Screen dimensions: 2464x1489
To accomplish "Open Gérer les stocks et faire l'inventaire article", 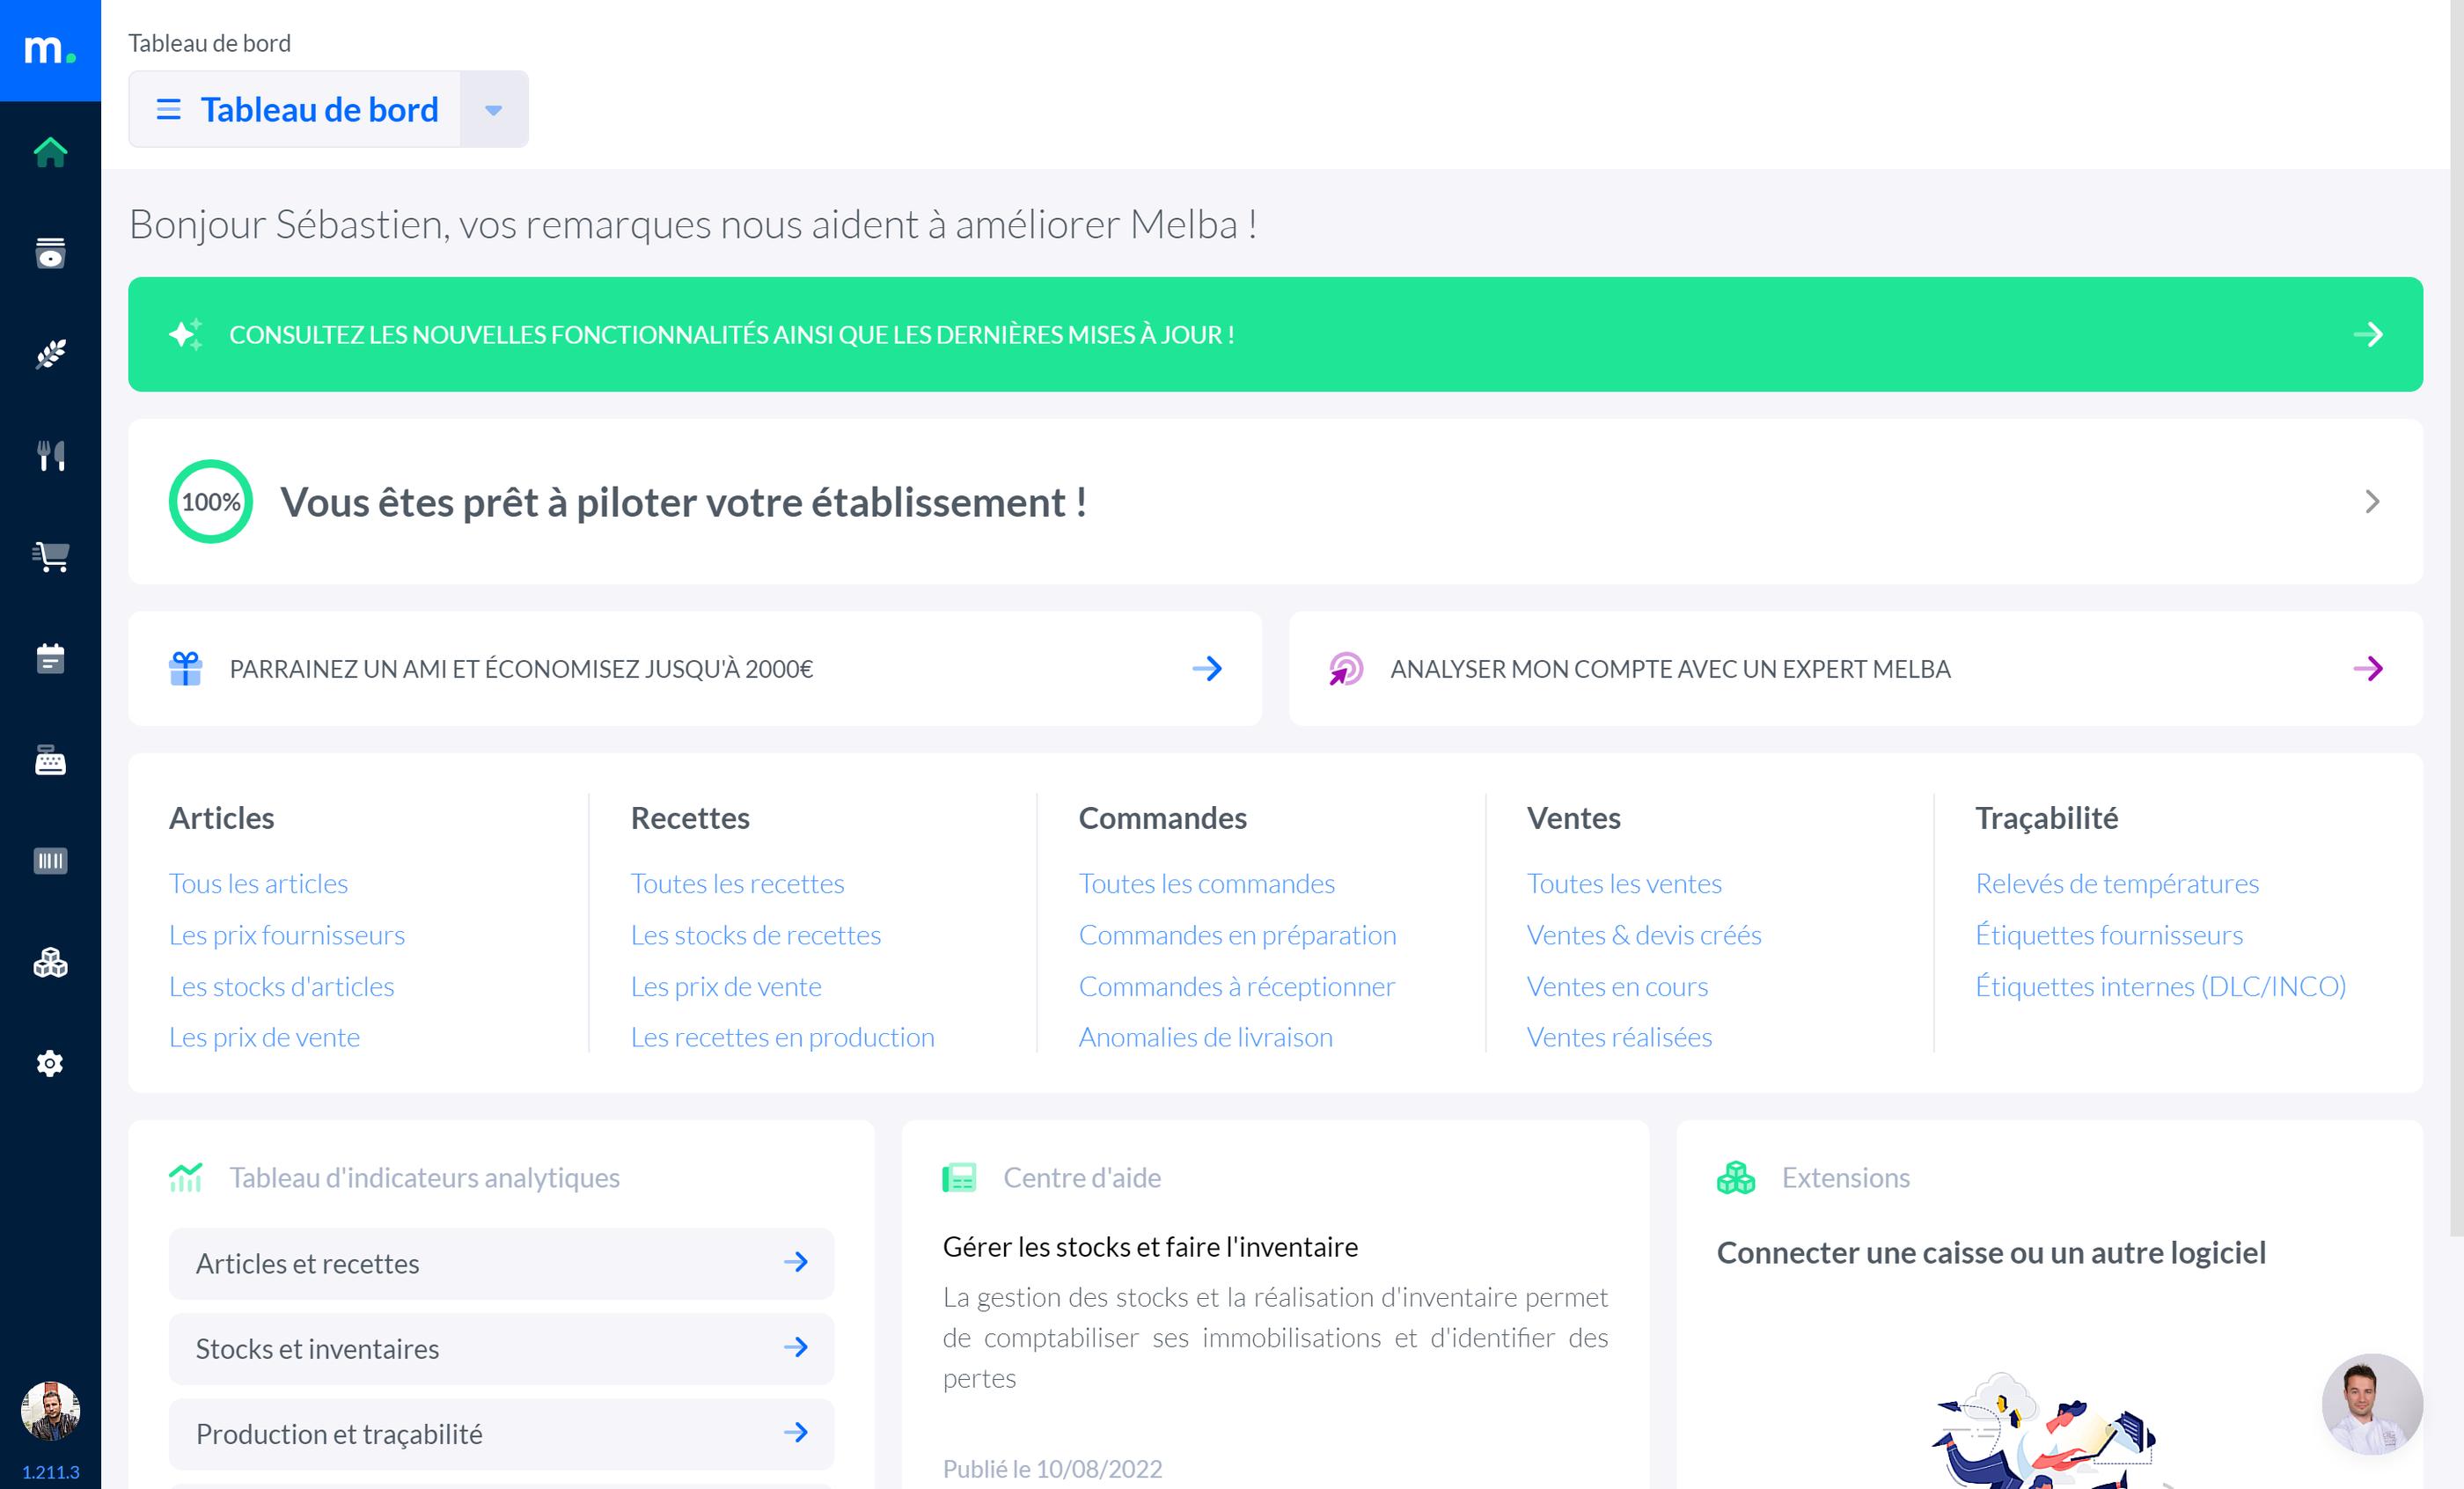I will point(1150,1246).
